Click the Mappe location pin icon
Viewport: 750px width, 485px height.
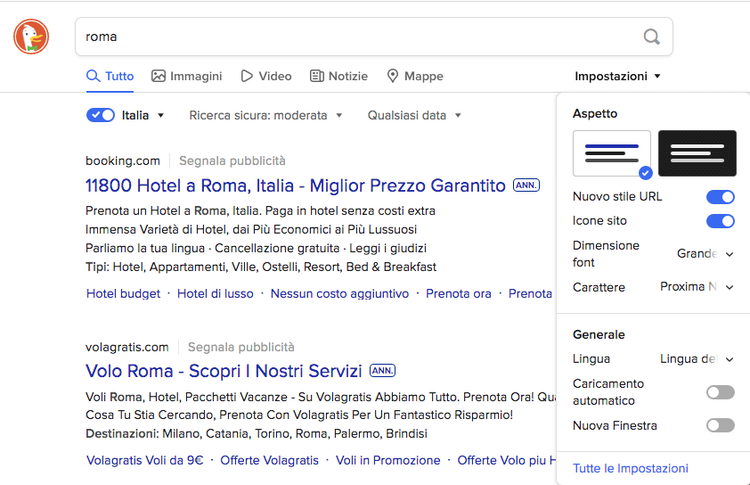coord(393,76)
